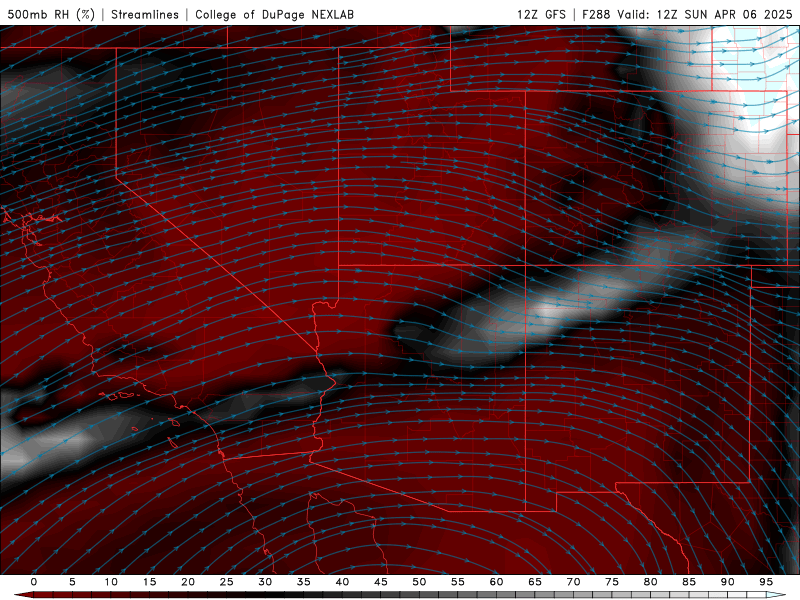
Task: Click the 30 label on the colorbar
Action: [265, 582]
